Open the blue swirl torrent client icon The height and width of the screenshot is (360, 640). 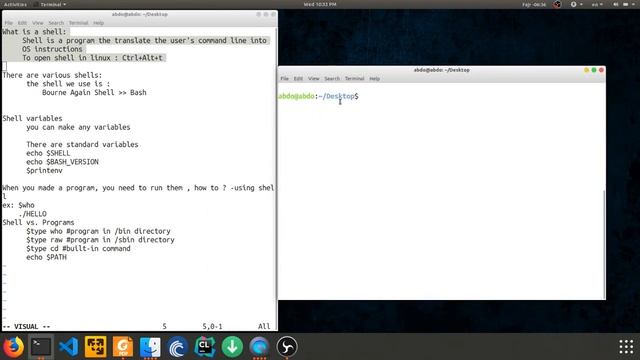(x=178, y=347)
